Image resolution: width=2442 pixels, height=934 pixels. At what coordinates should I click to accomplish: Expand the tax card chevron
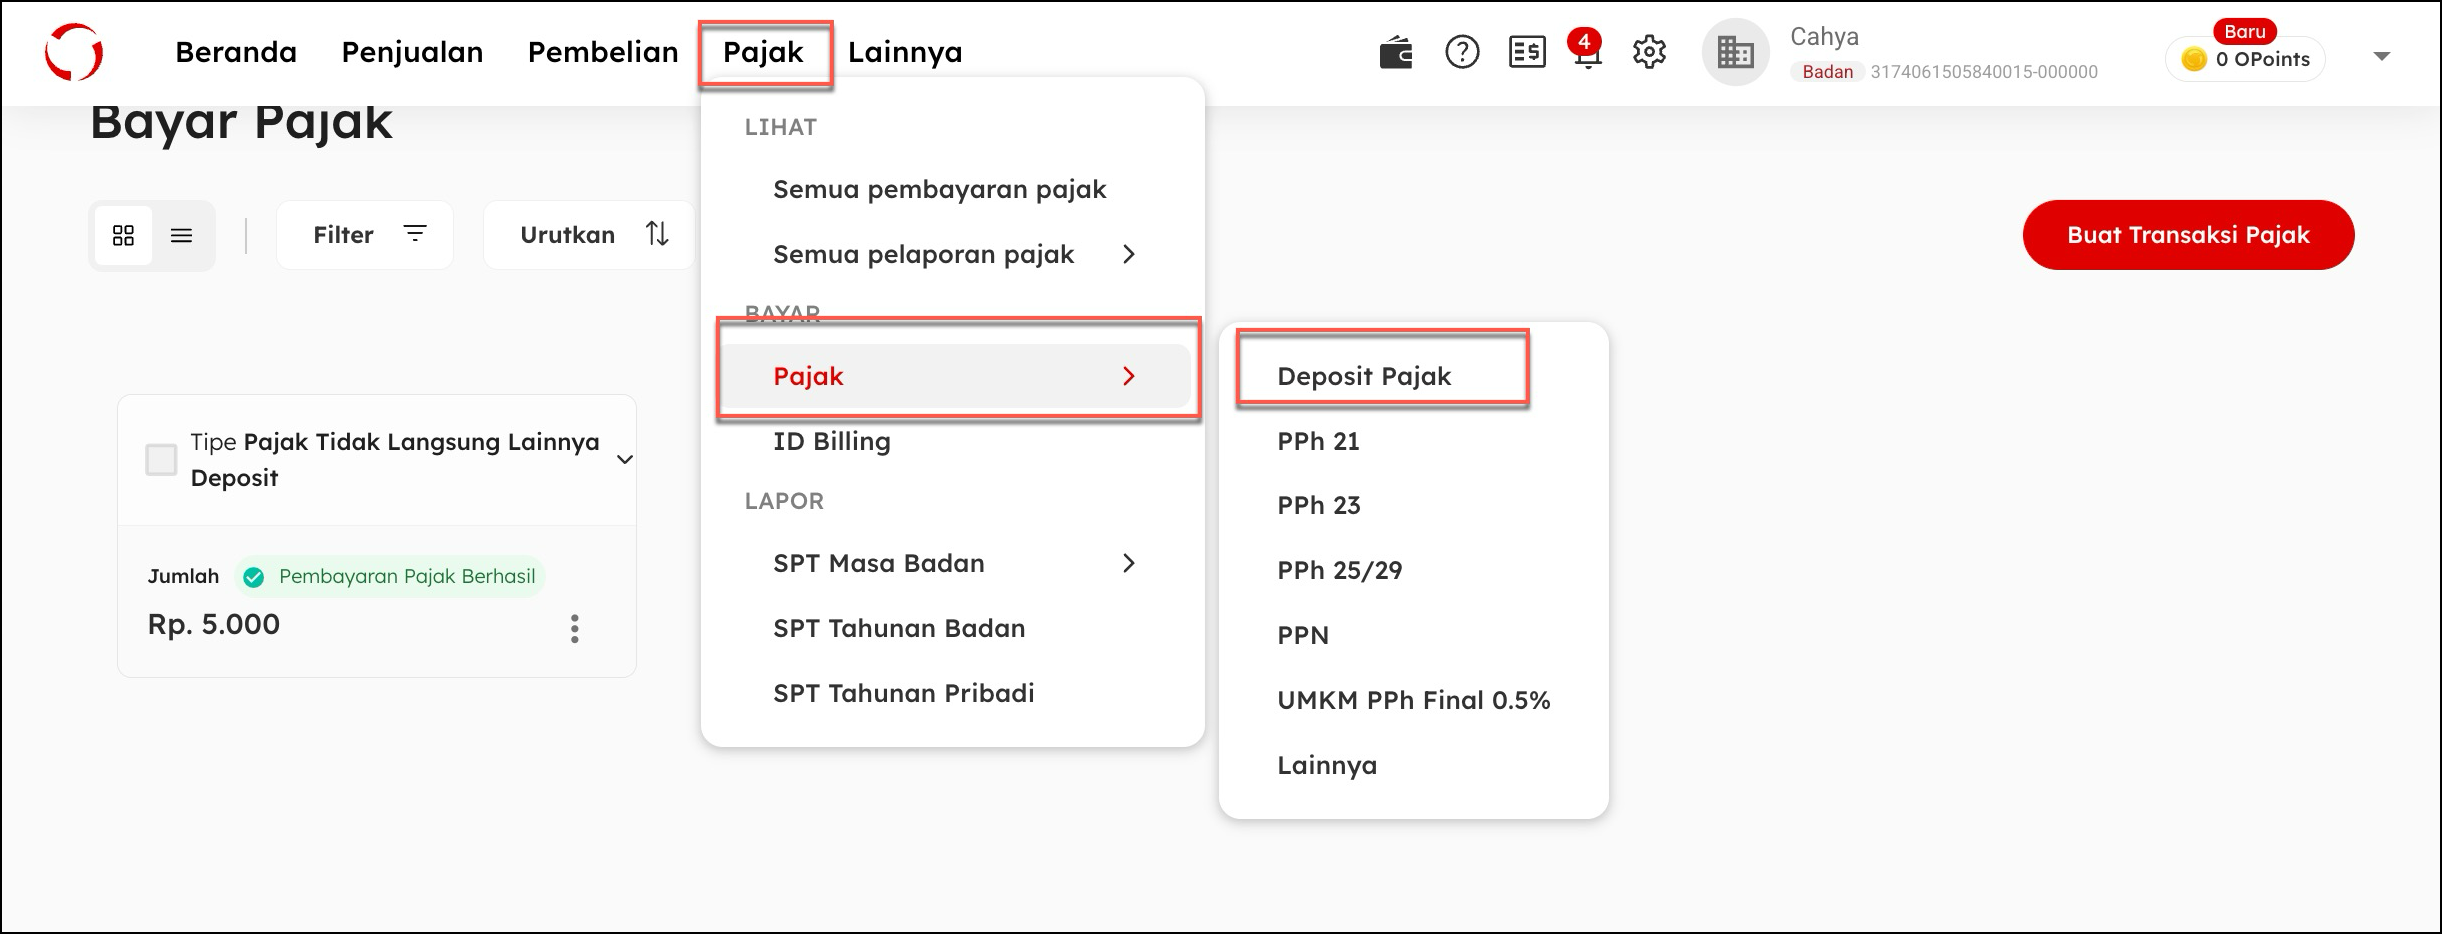tap(625, 460)
